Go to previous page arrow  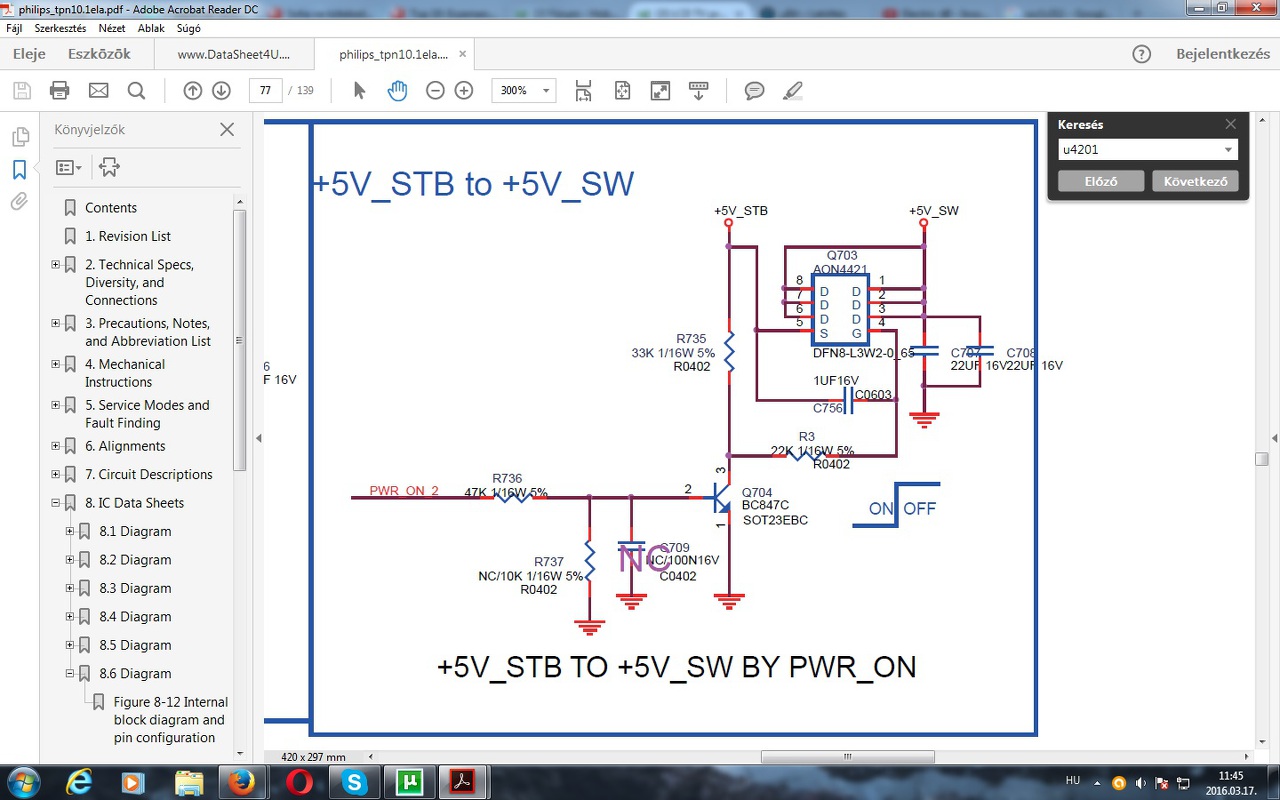point(193,91)
